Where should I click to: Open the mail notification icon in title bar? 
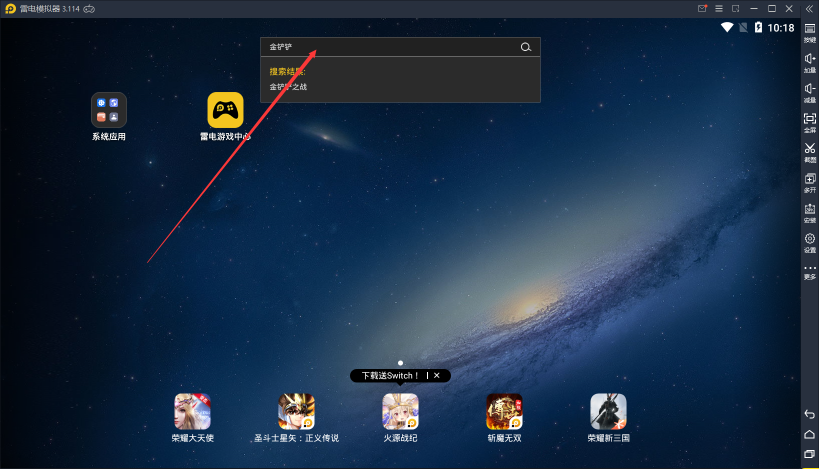703,8
